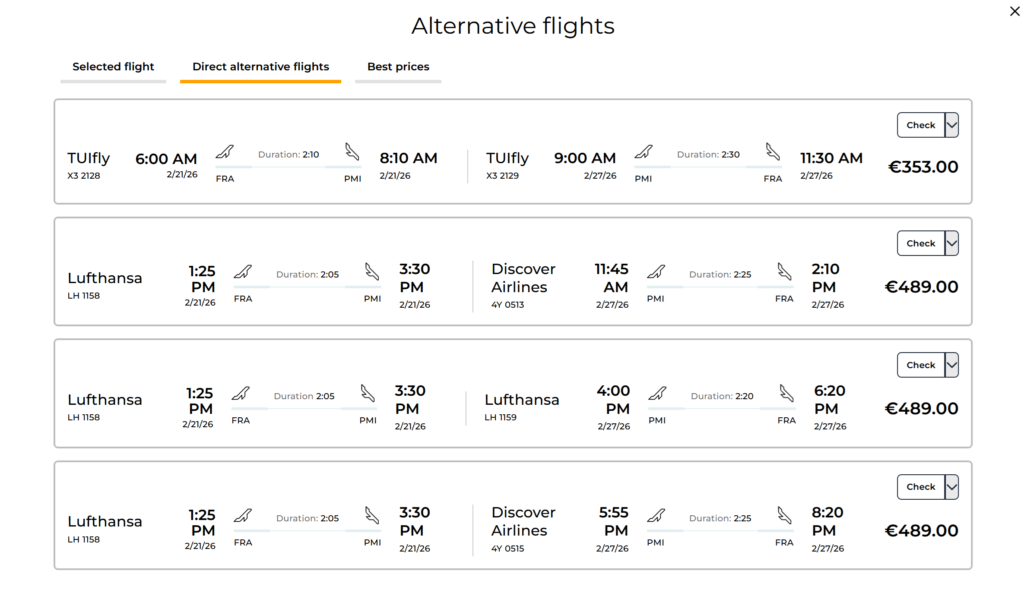Screen dimensions: 1024x599
Task: Click landing icon of Discover Airlines 4Y 0515
Action: tap(784, 516)
